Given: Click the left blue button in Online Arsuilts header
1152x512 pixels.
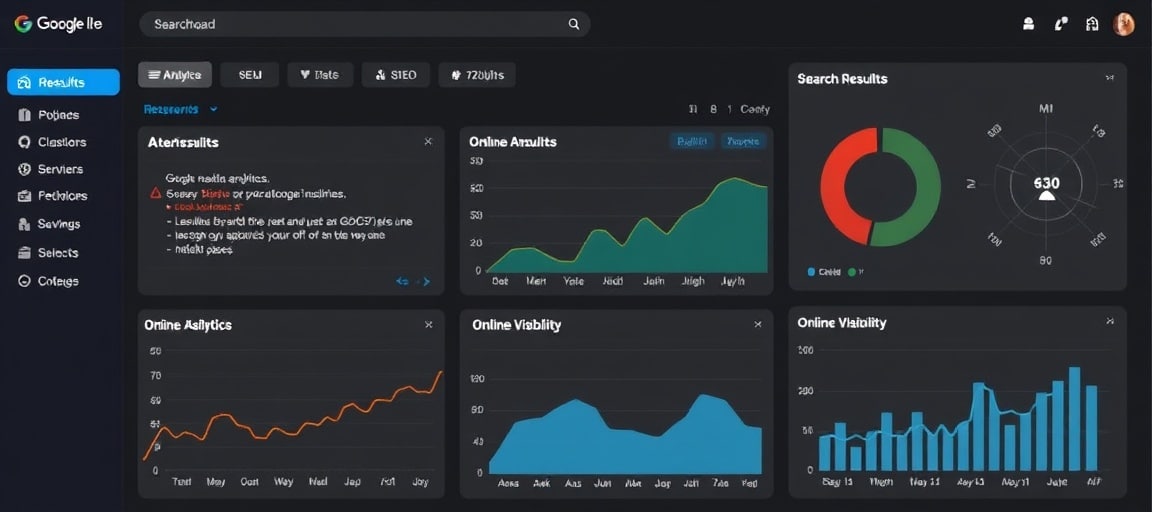Looking at the screenshot, I should point(692,141).
